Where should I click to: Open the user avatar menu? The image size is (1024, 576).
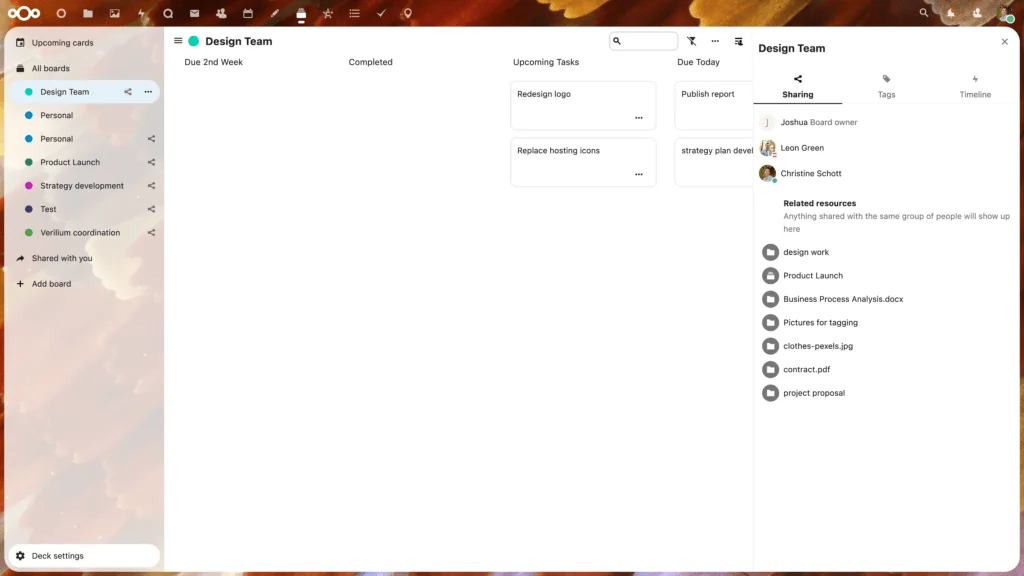(1006, 13)
